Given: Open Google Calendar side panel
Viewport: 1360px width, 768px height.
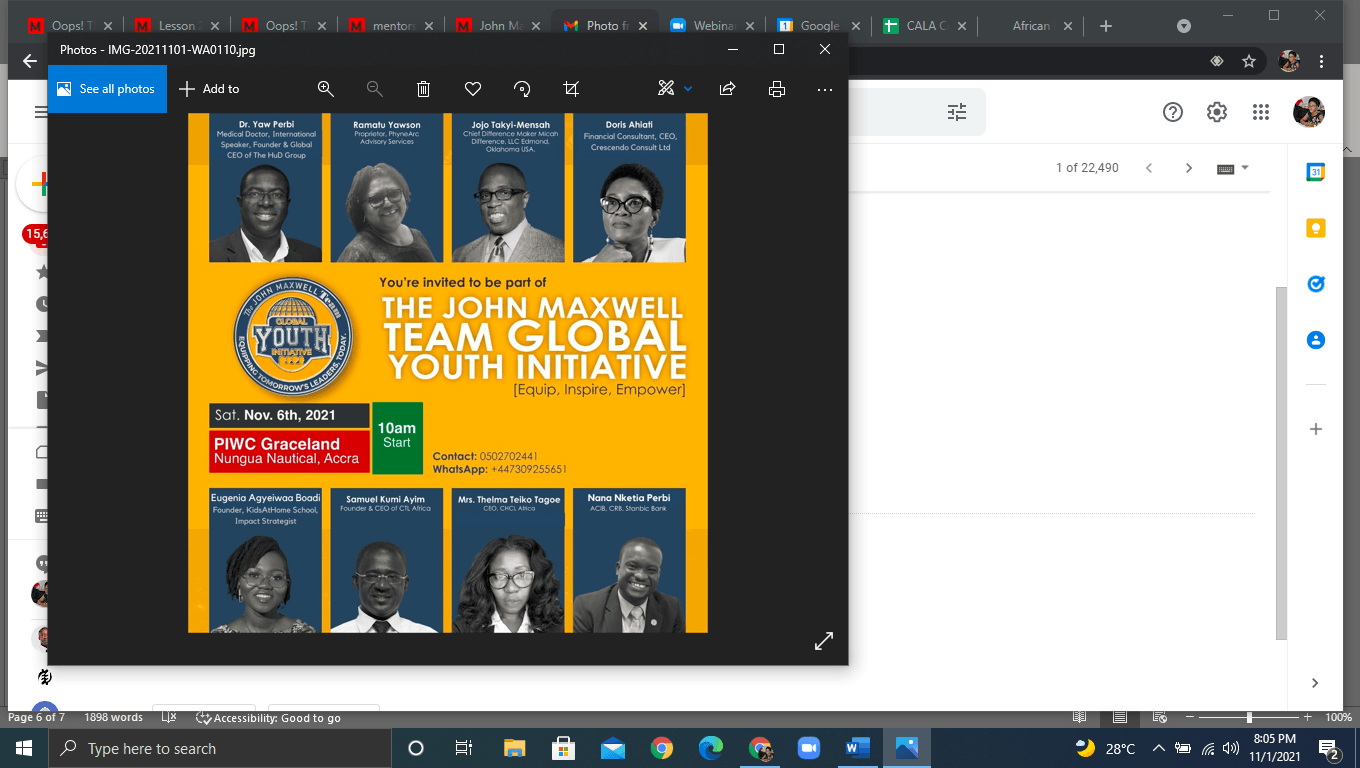Looking at the screenshot, I should [x=1316, y=172].
